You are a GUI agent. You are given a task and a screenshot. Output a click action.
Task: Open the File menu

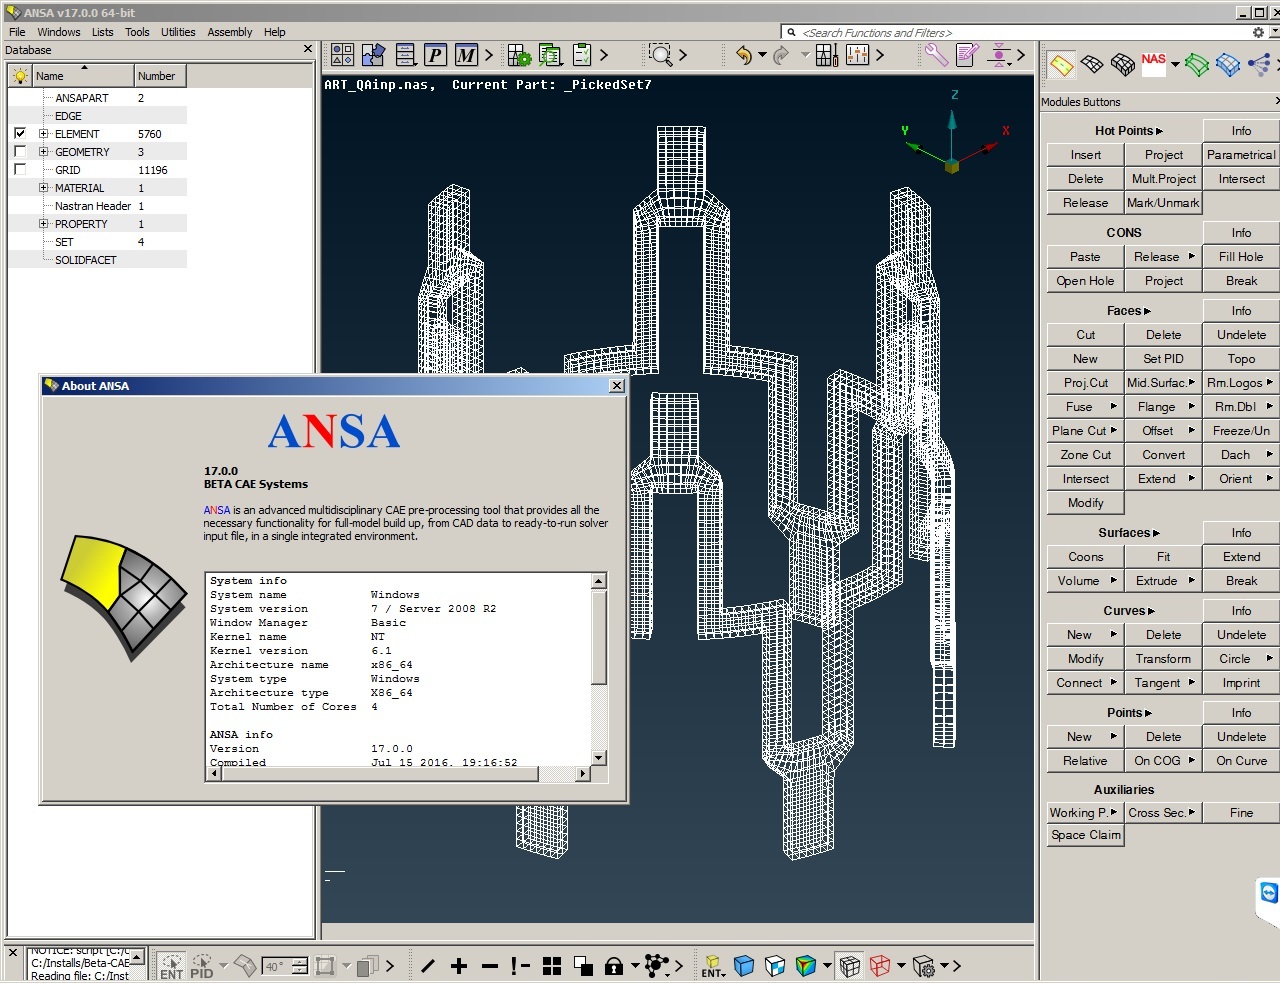click(17, 32)
